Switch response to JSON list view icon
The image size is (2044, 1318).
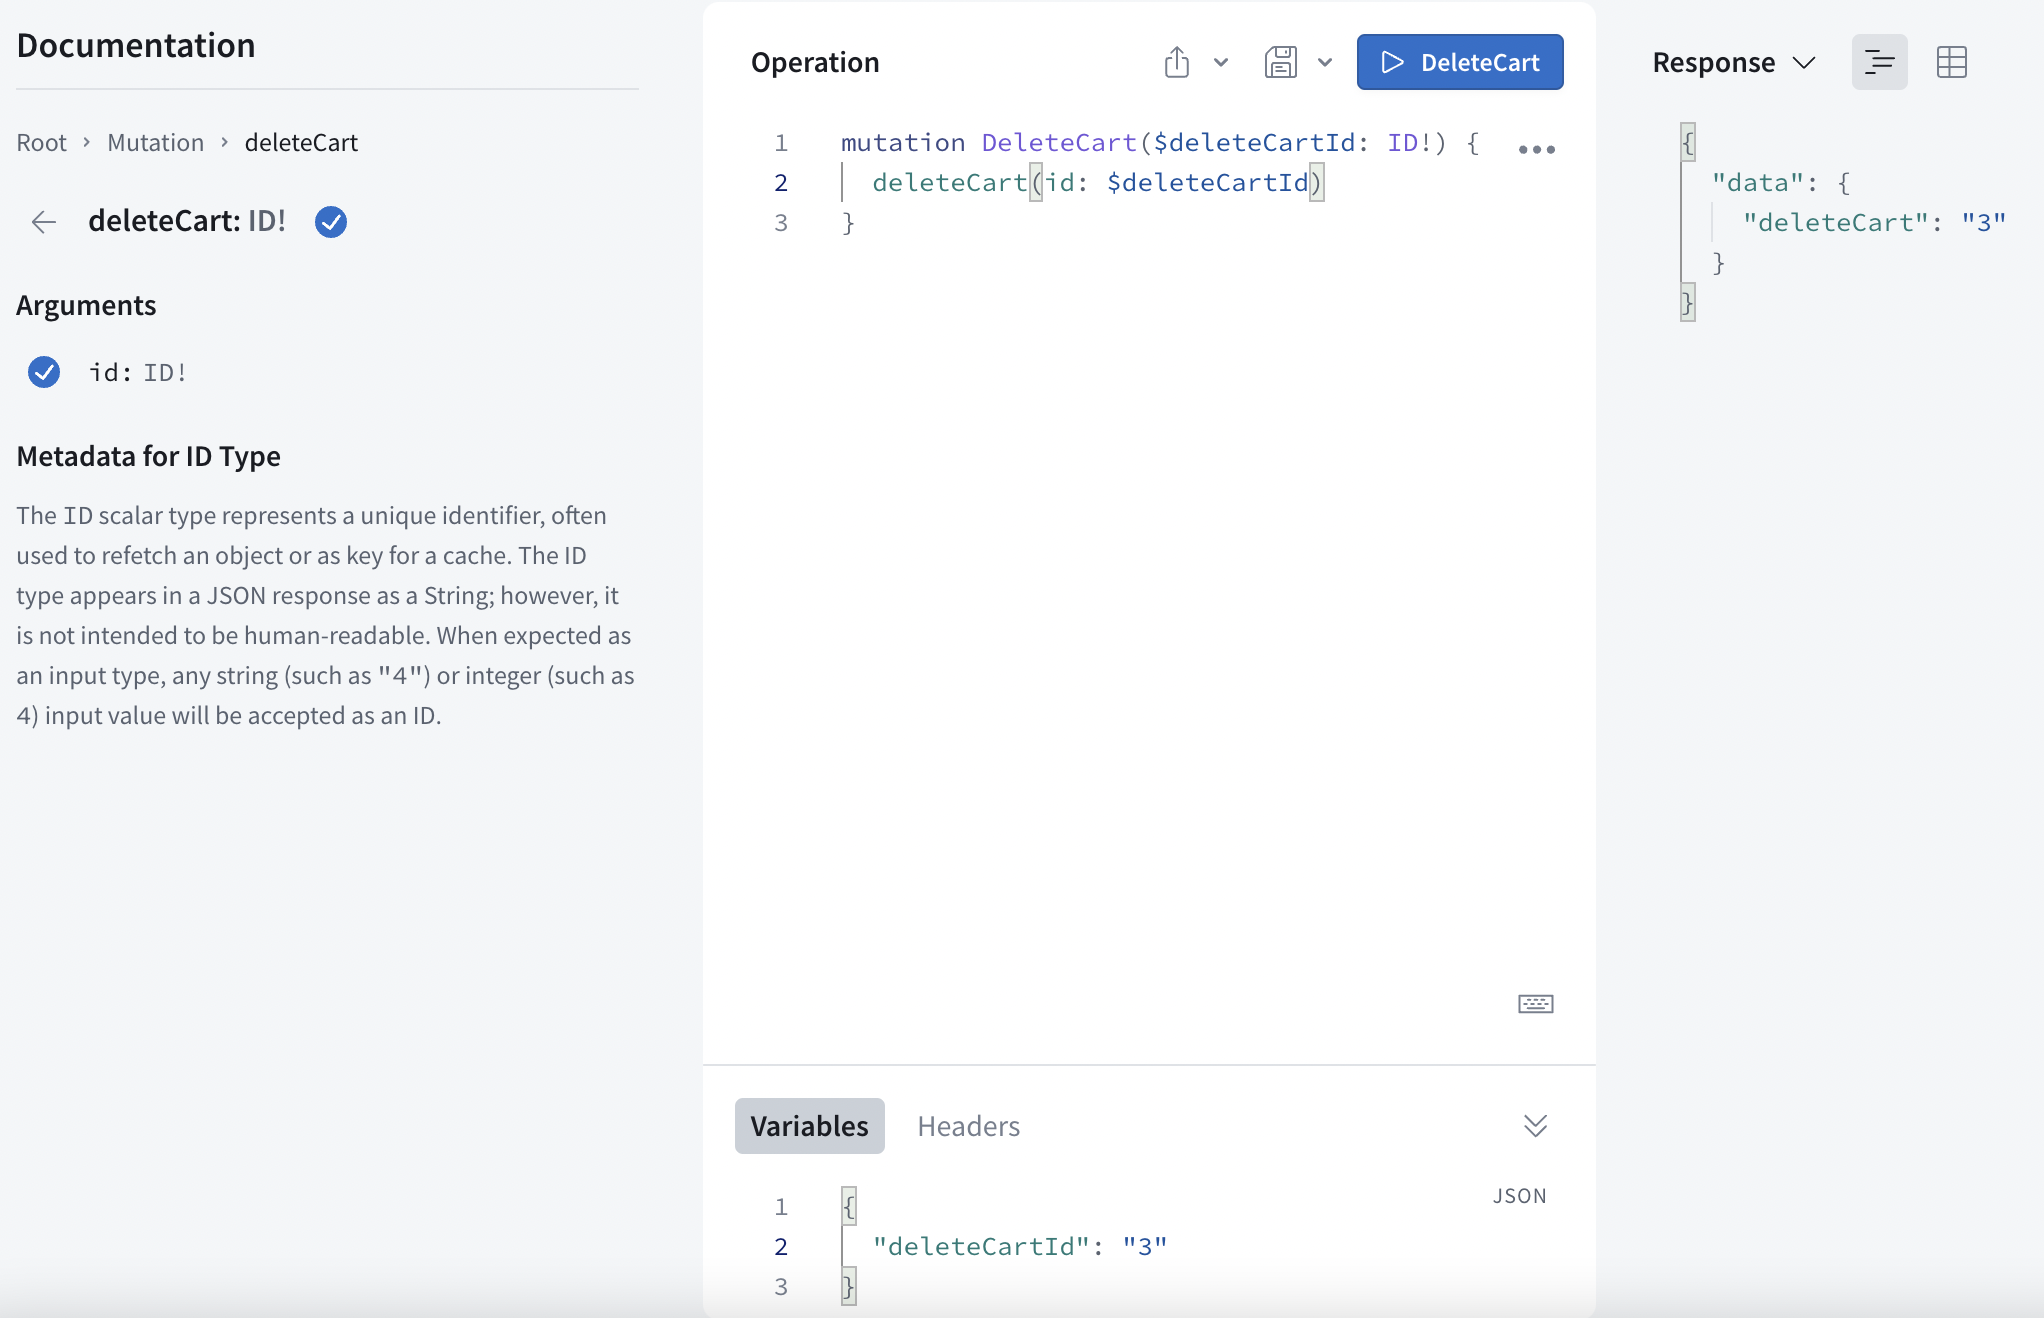tap(1879, 62)
